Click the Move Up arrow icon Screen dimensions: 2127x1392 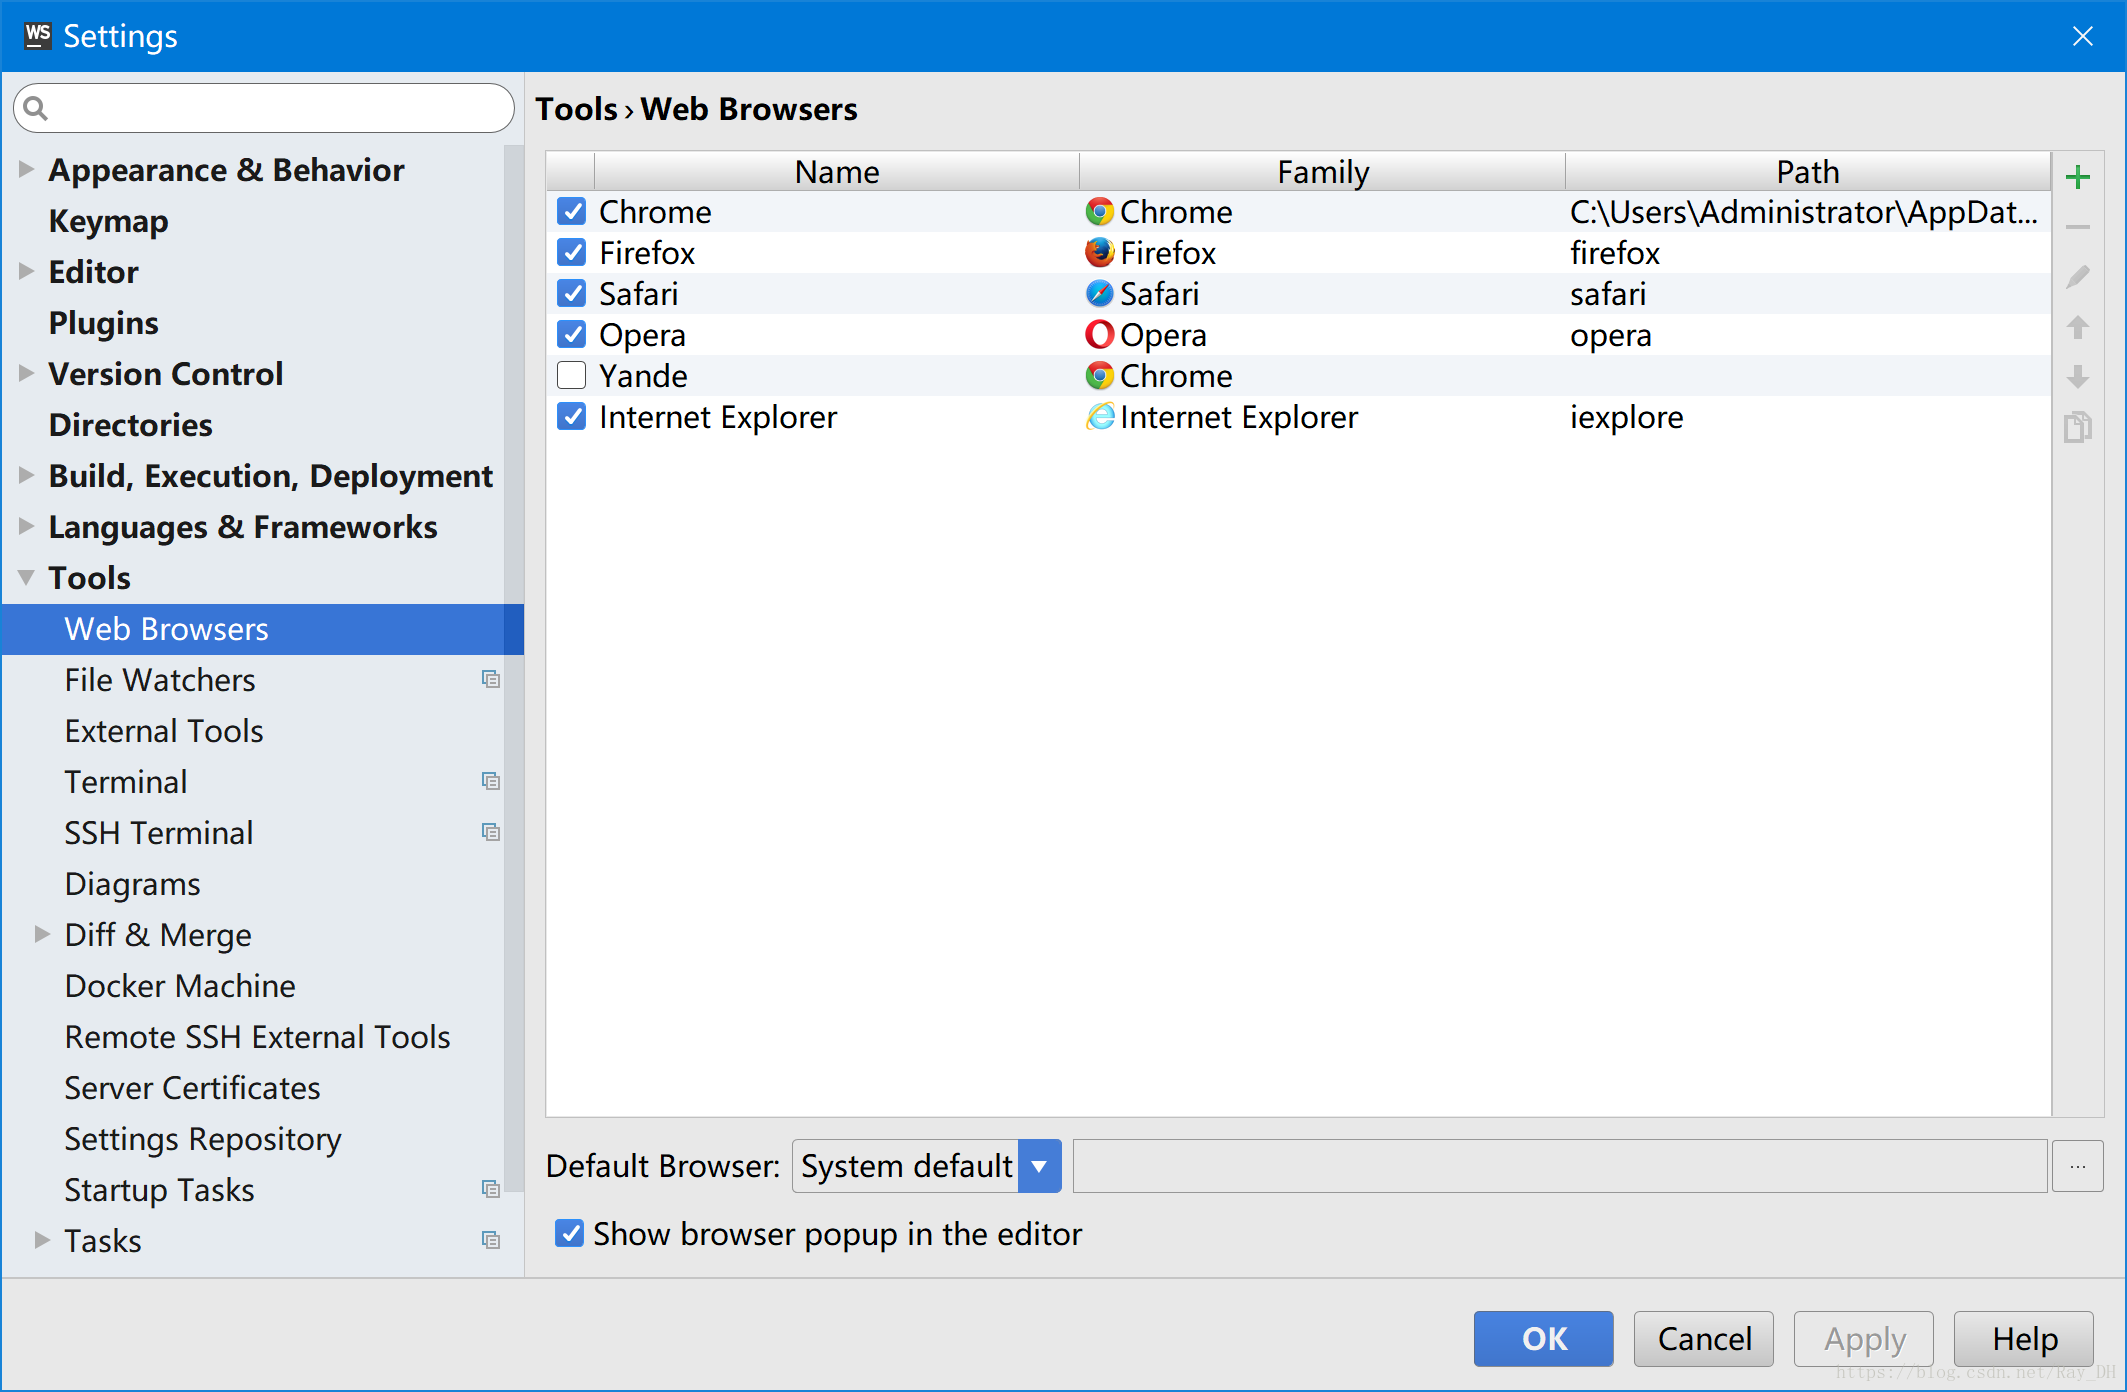point(2077,327)
